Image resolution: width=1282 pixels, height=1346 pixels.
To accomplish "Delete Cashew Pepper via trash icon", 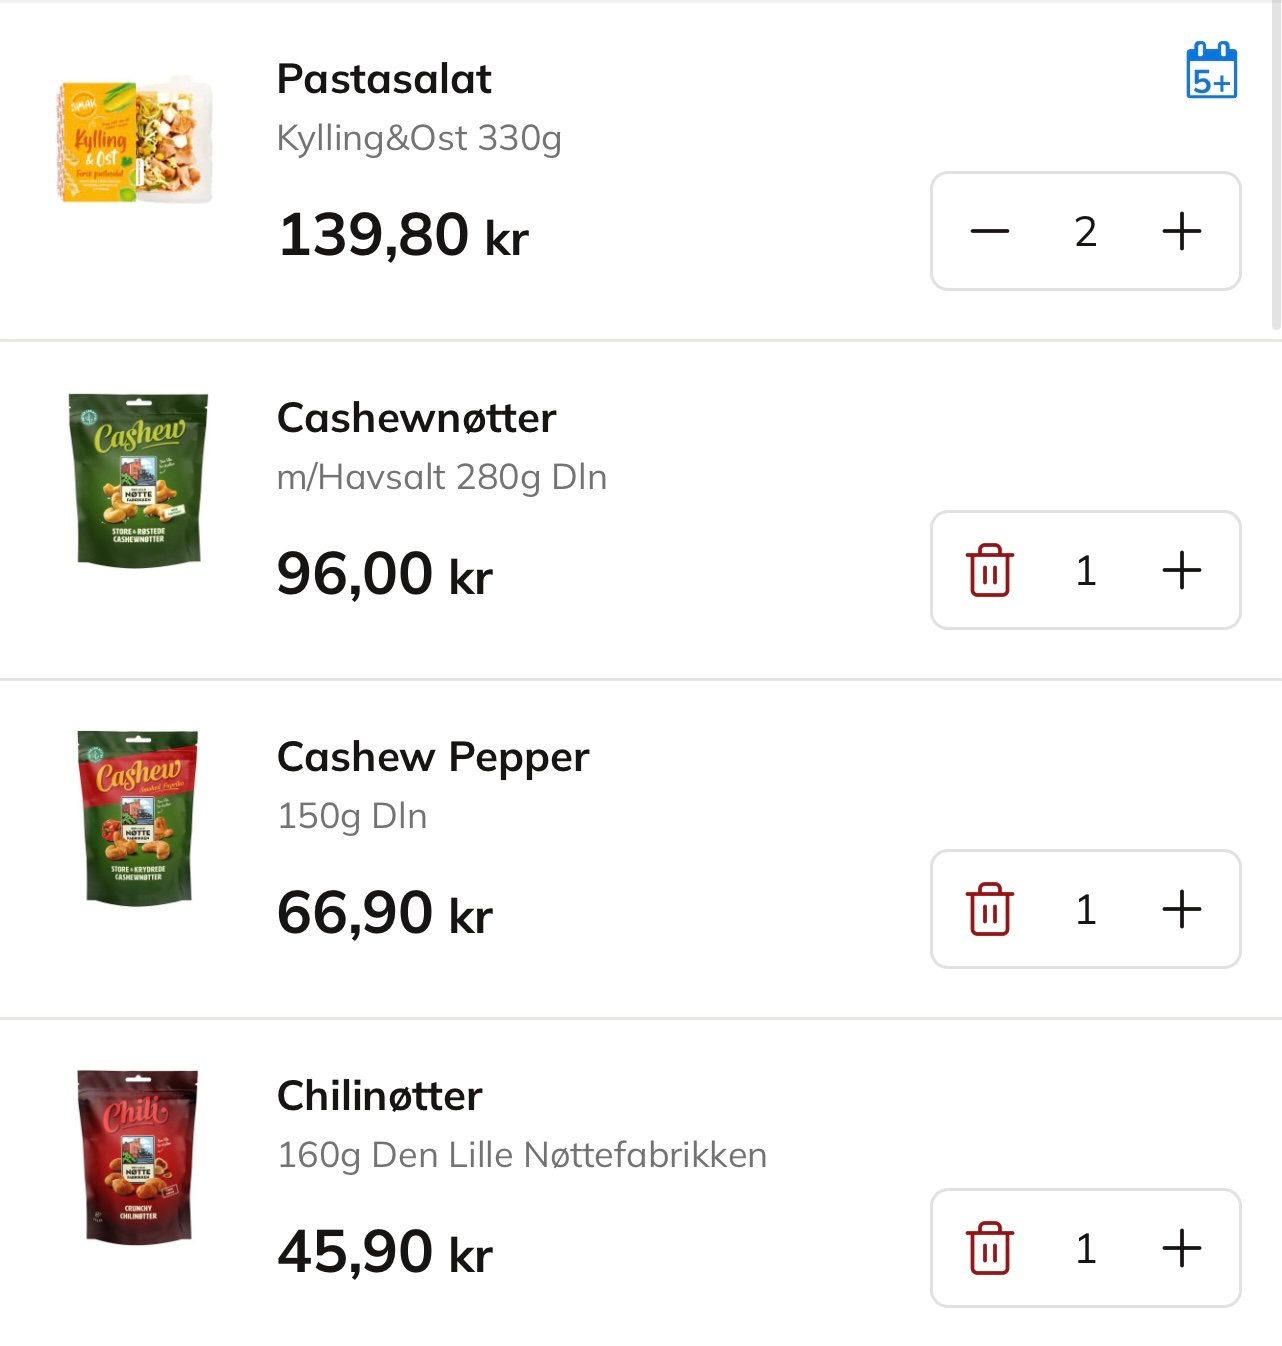I will coord(989,909).
